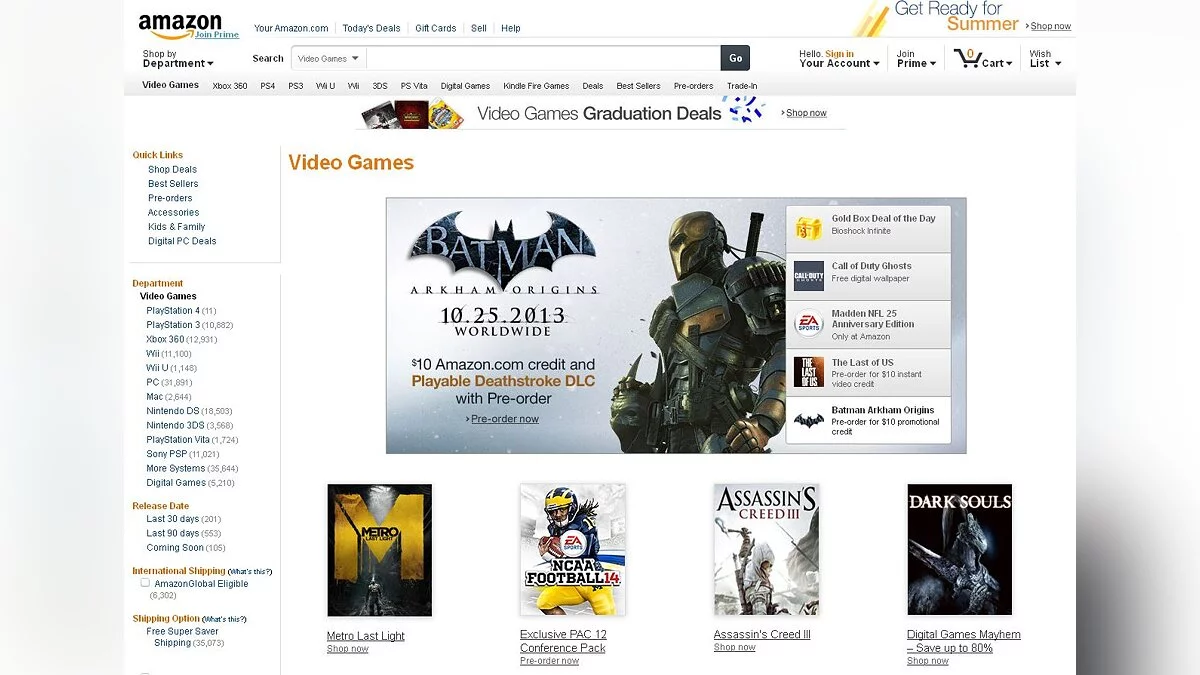The image size is (1200, 675).
Task: Open the Xbox 360 tab
Action: pos(230,86)
